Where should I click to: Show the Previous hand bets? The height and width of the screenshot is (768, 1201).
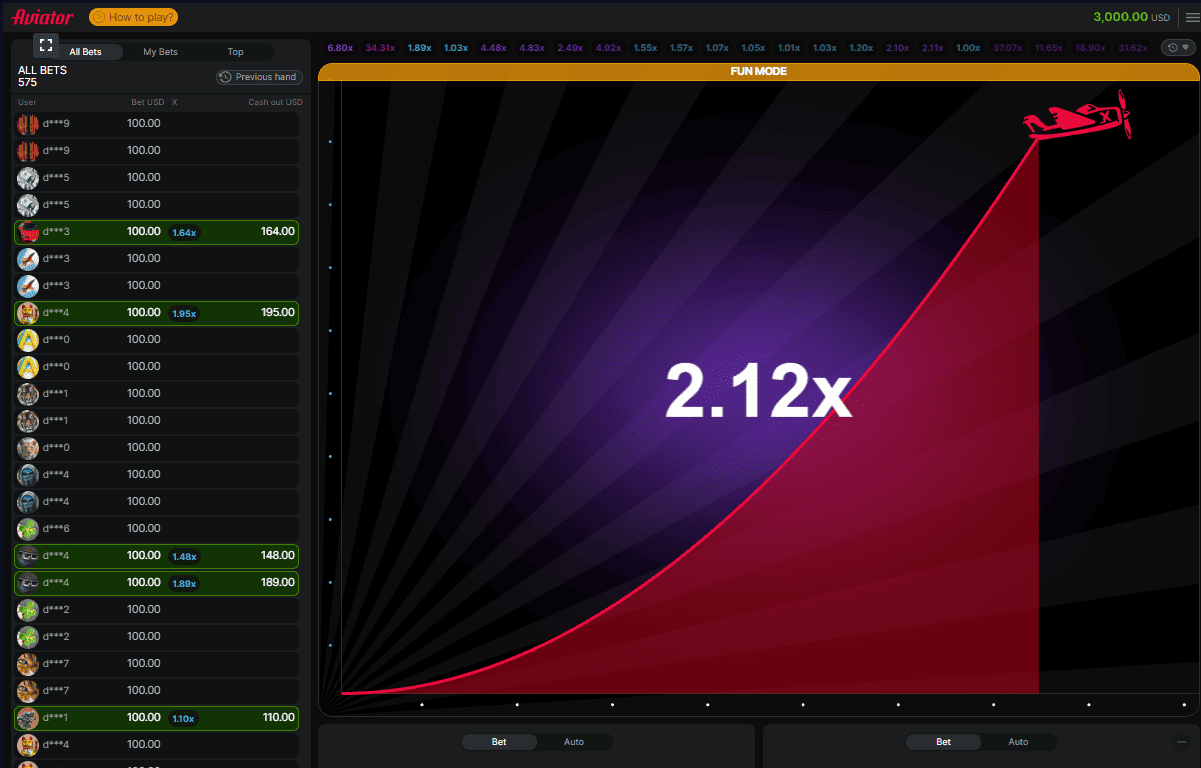tap(259, 77)
